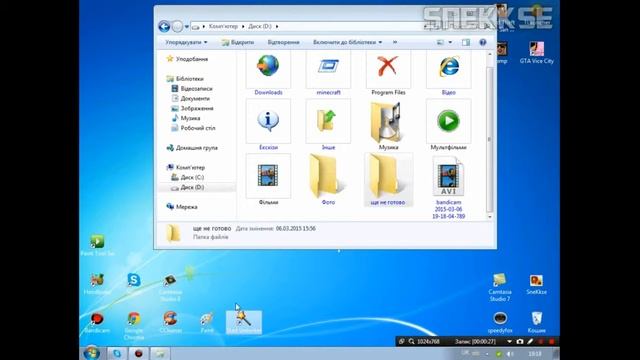Screen dimensions: 640x360
Task: Open Відеозаписи library in sidebar
Action: pyautogui.click(x=192, y=89)
